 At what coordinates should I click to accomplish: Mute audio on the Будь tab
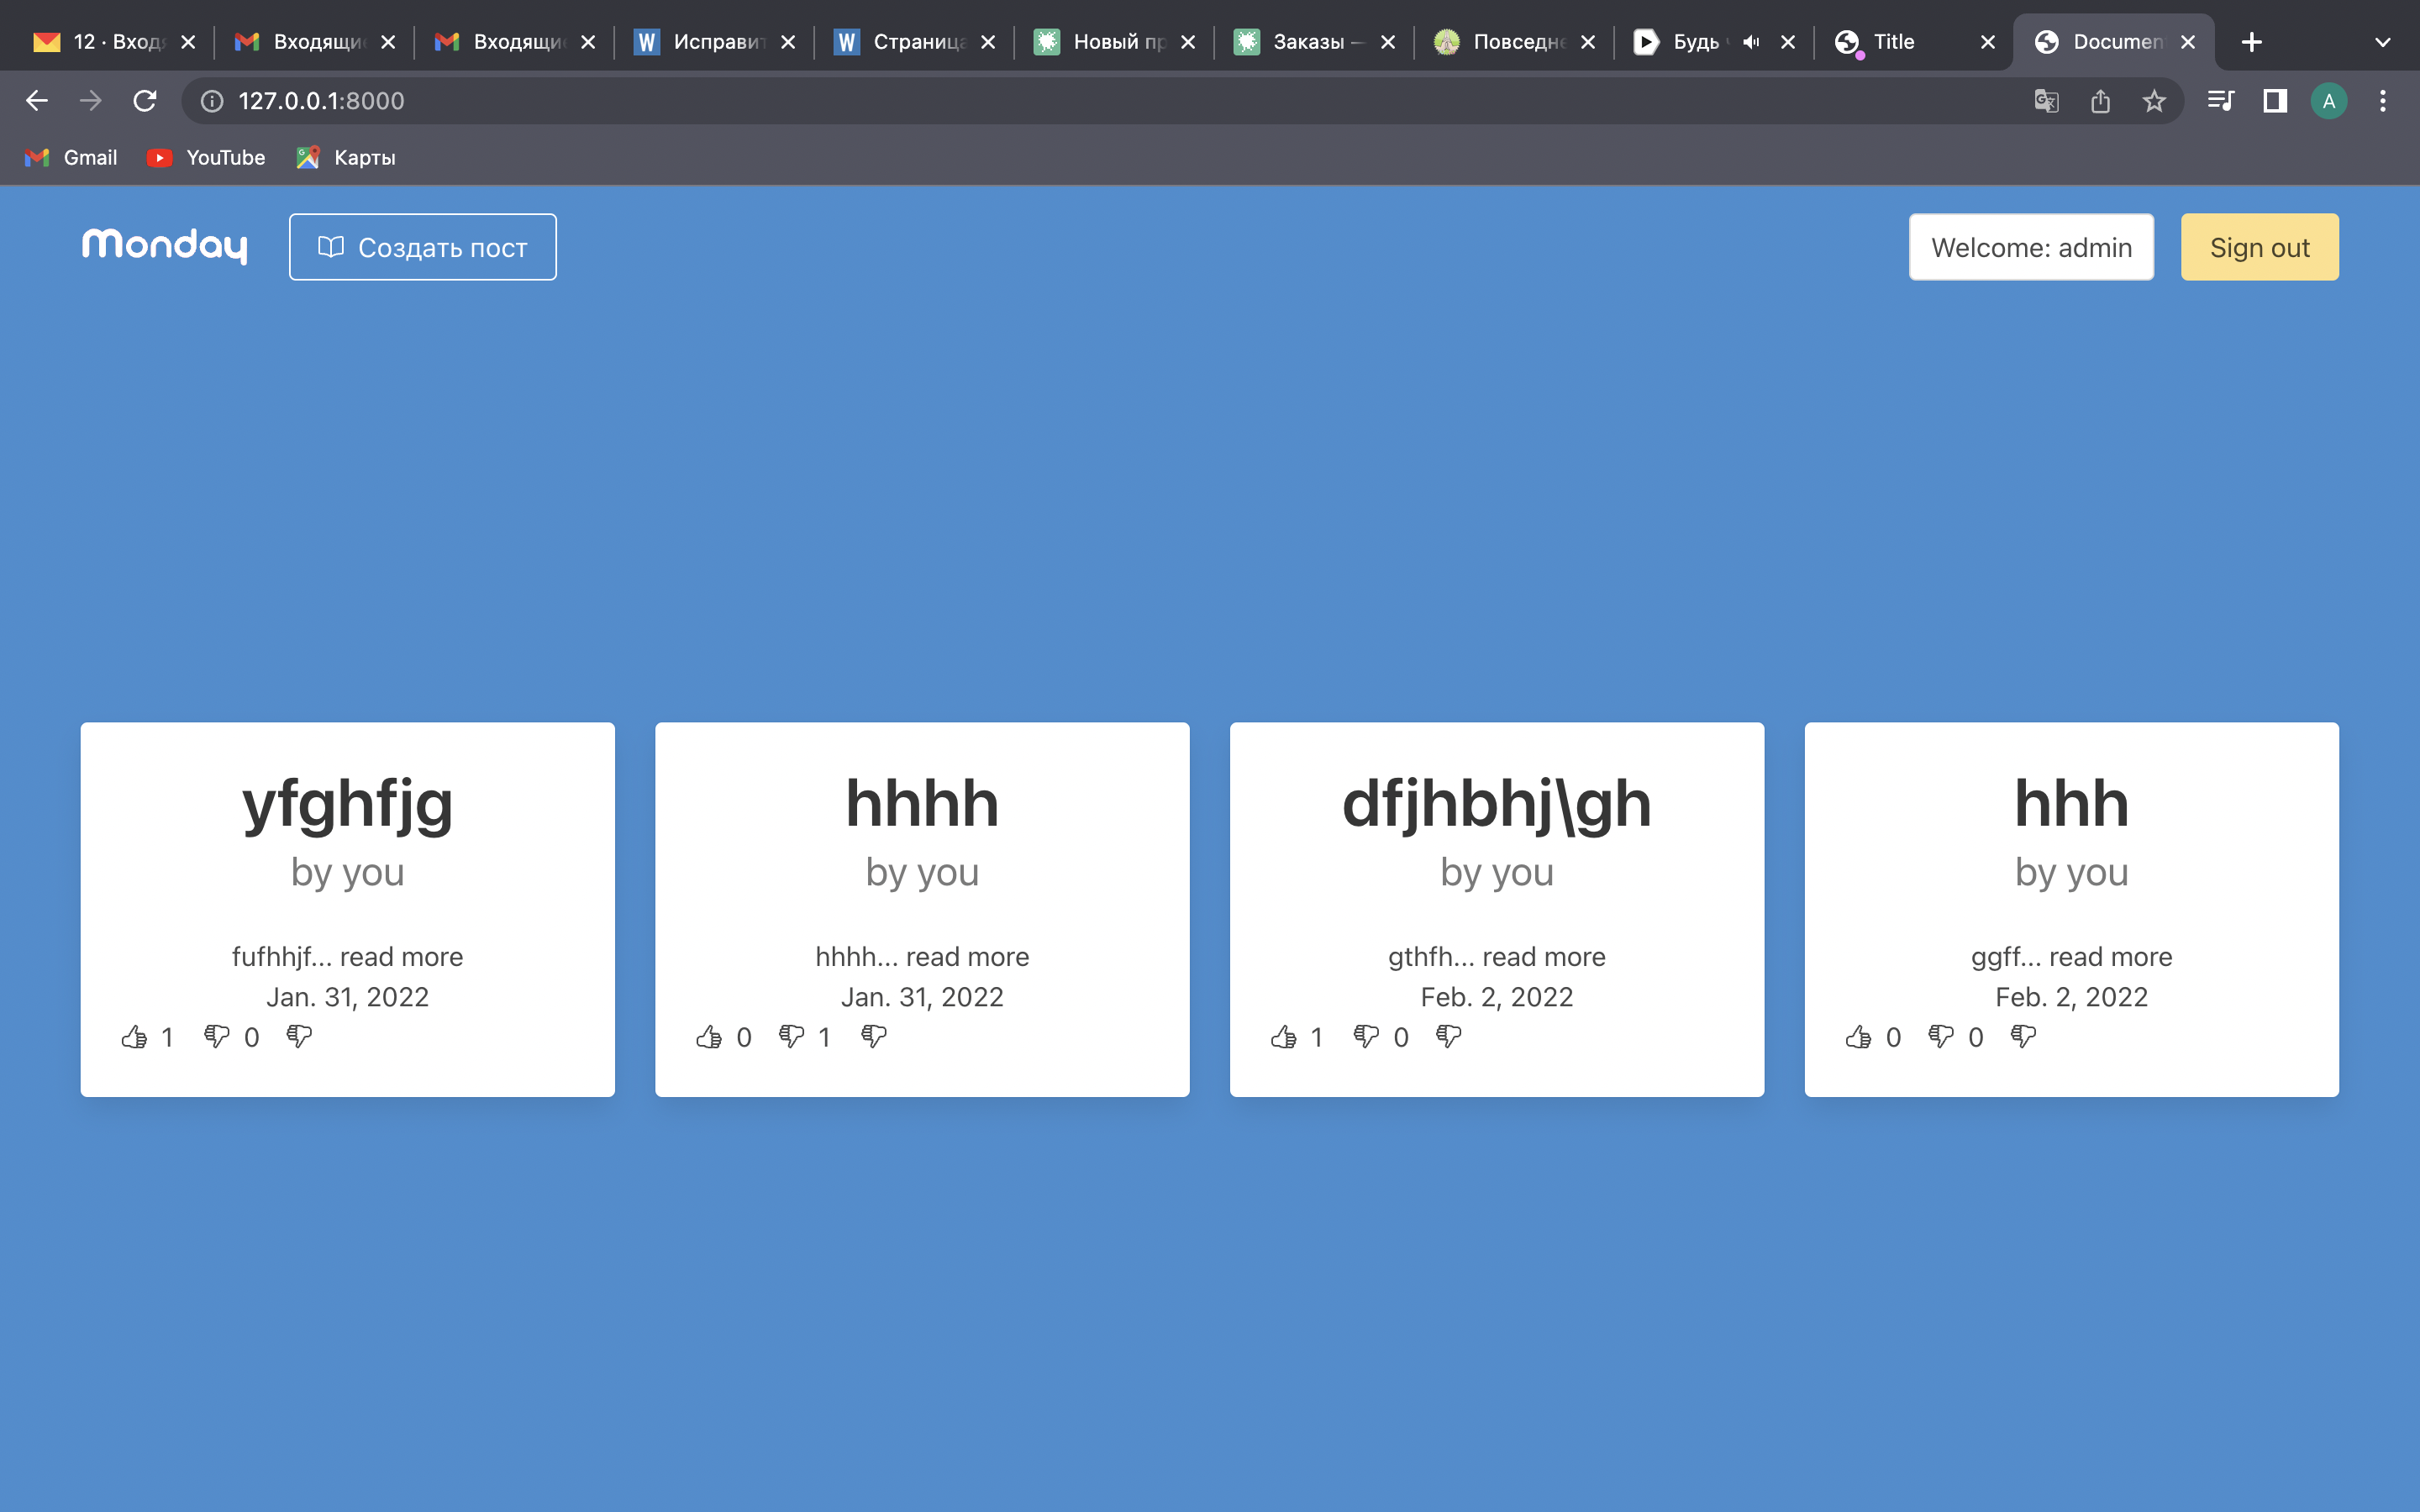pyautogui.click(x=1751, y=42)
